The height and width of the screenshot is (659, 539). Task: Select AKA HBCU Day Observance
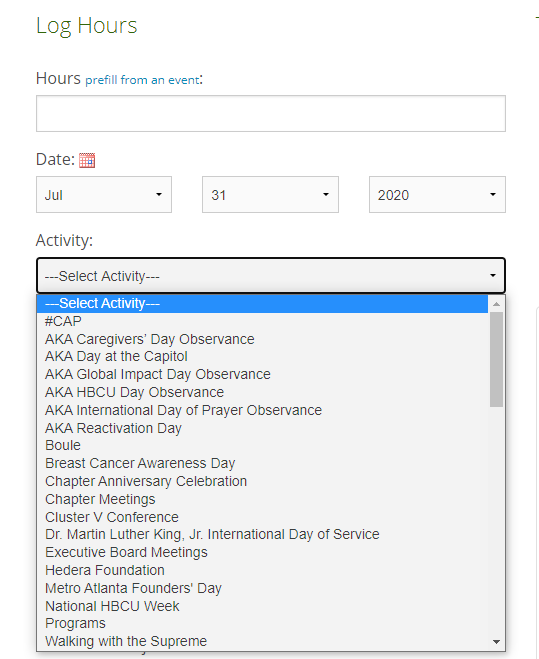[x=263, y=392]
